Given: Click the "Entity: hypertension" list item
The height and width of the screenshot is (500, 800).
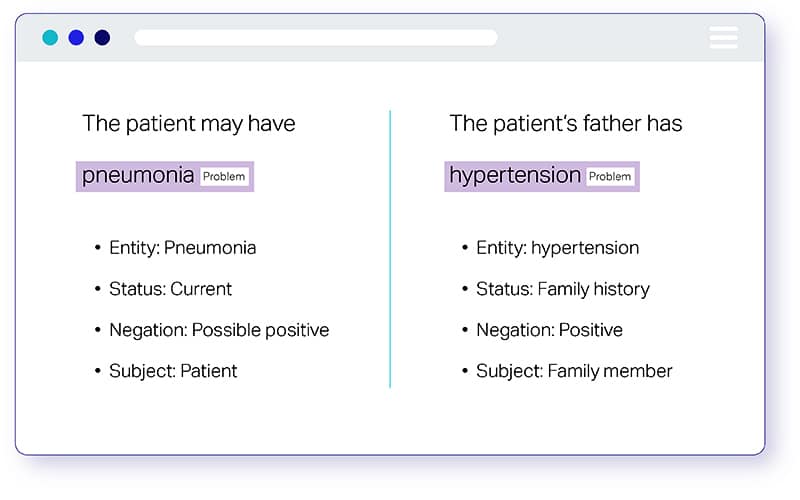Looking at the screenshot, I should pos(550,248).
